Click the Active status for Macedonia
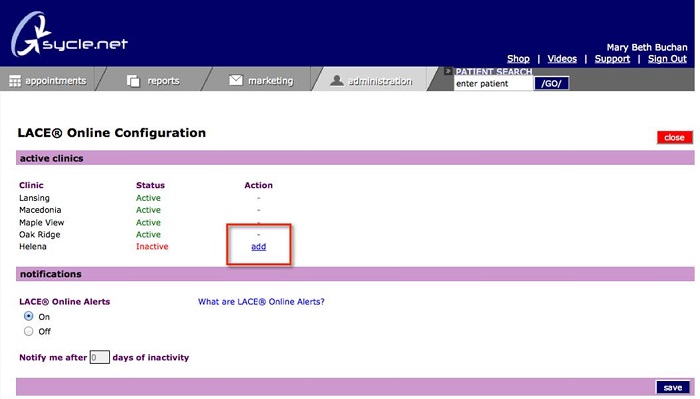This screenshot has height=399, width=700. pyautogui.click(x=148, y=210)
